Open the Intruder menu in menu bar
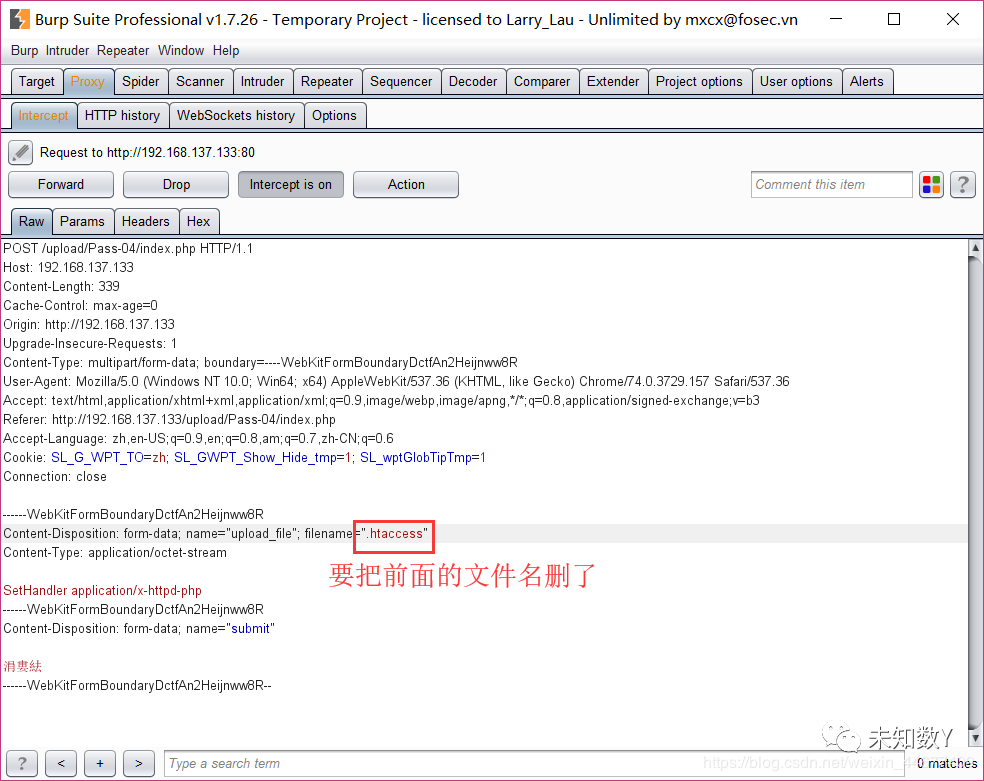This screenshot has height=781, width=984. point(67,50)
